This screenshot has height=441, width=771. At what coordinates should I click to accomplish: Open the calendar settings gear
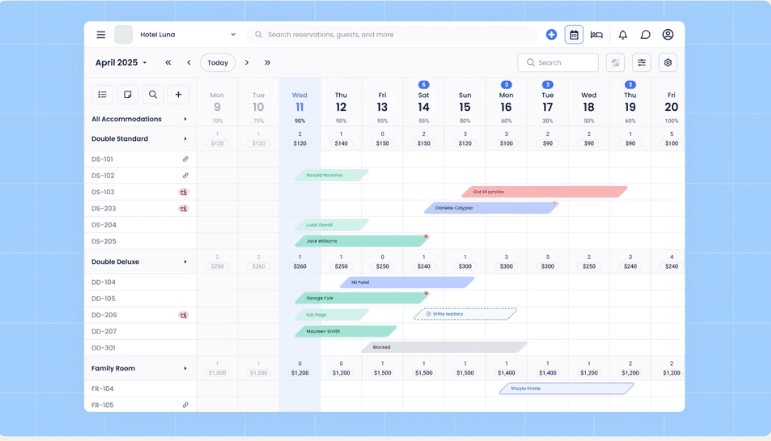667,62
